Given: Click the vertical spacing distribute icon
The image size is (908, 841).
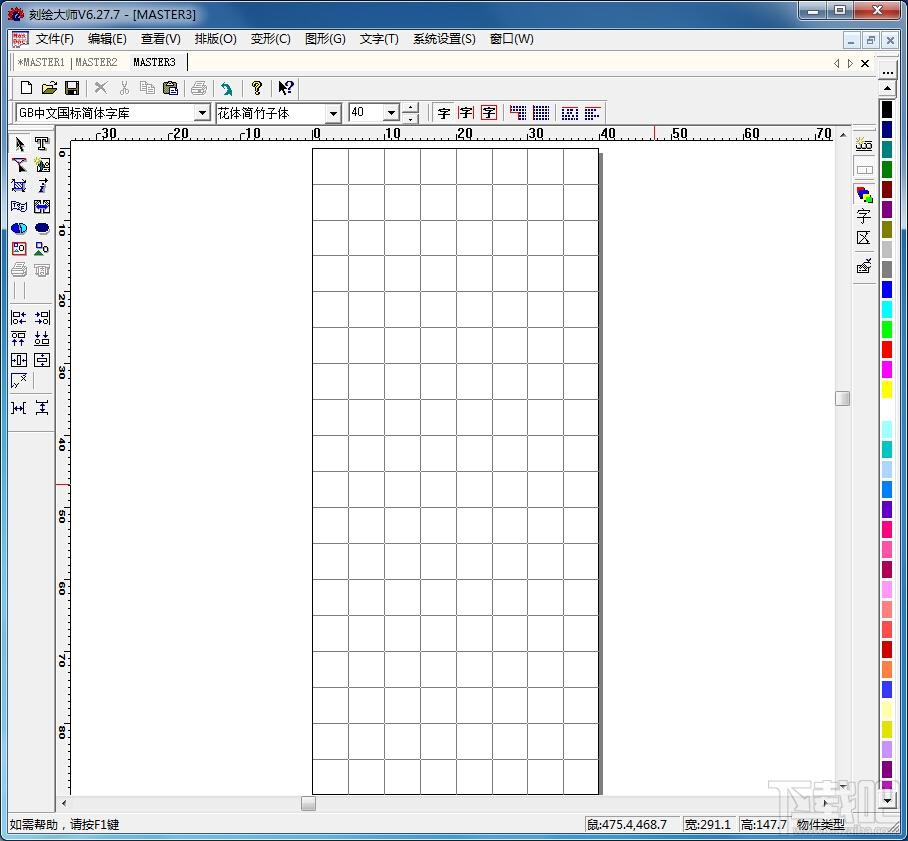Looking at the screenshot, I should (42, 408).
